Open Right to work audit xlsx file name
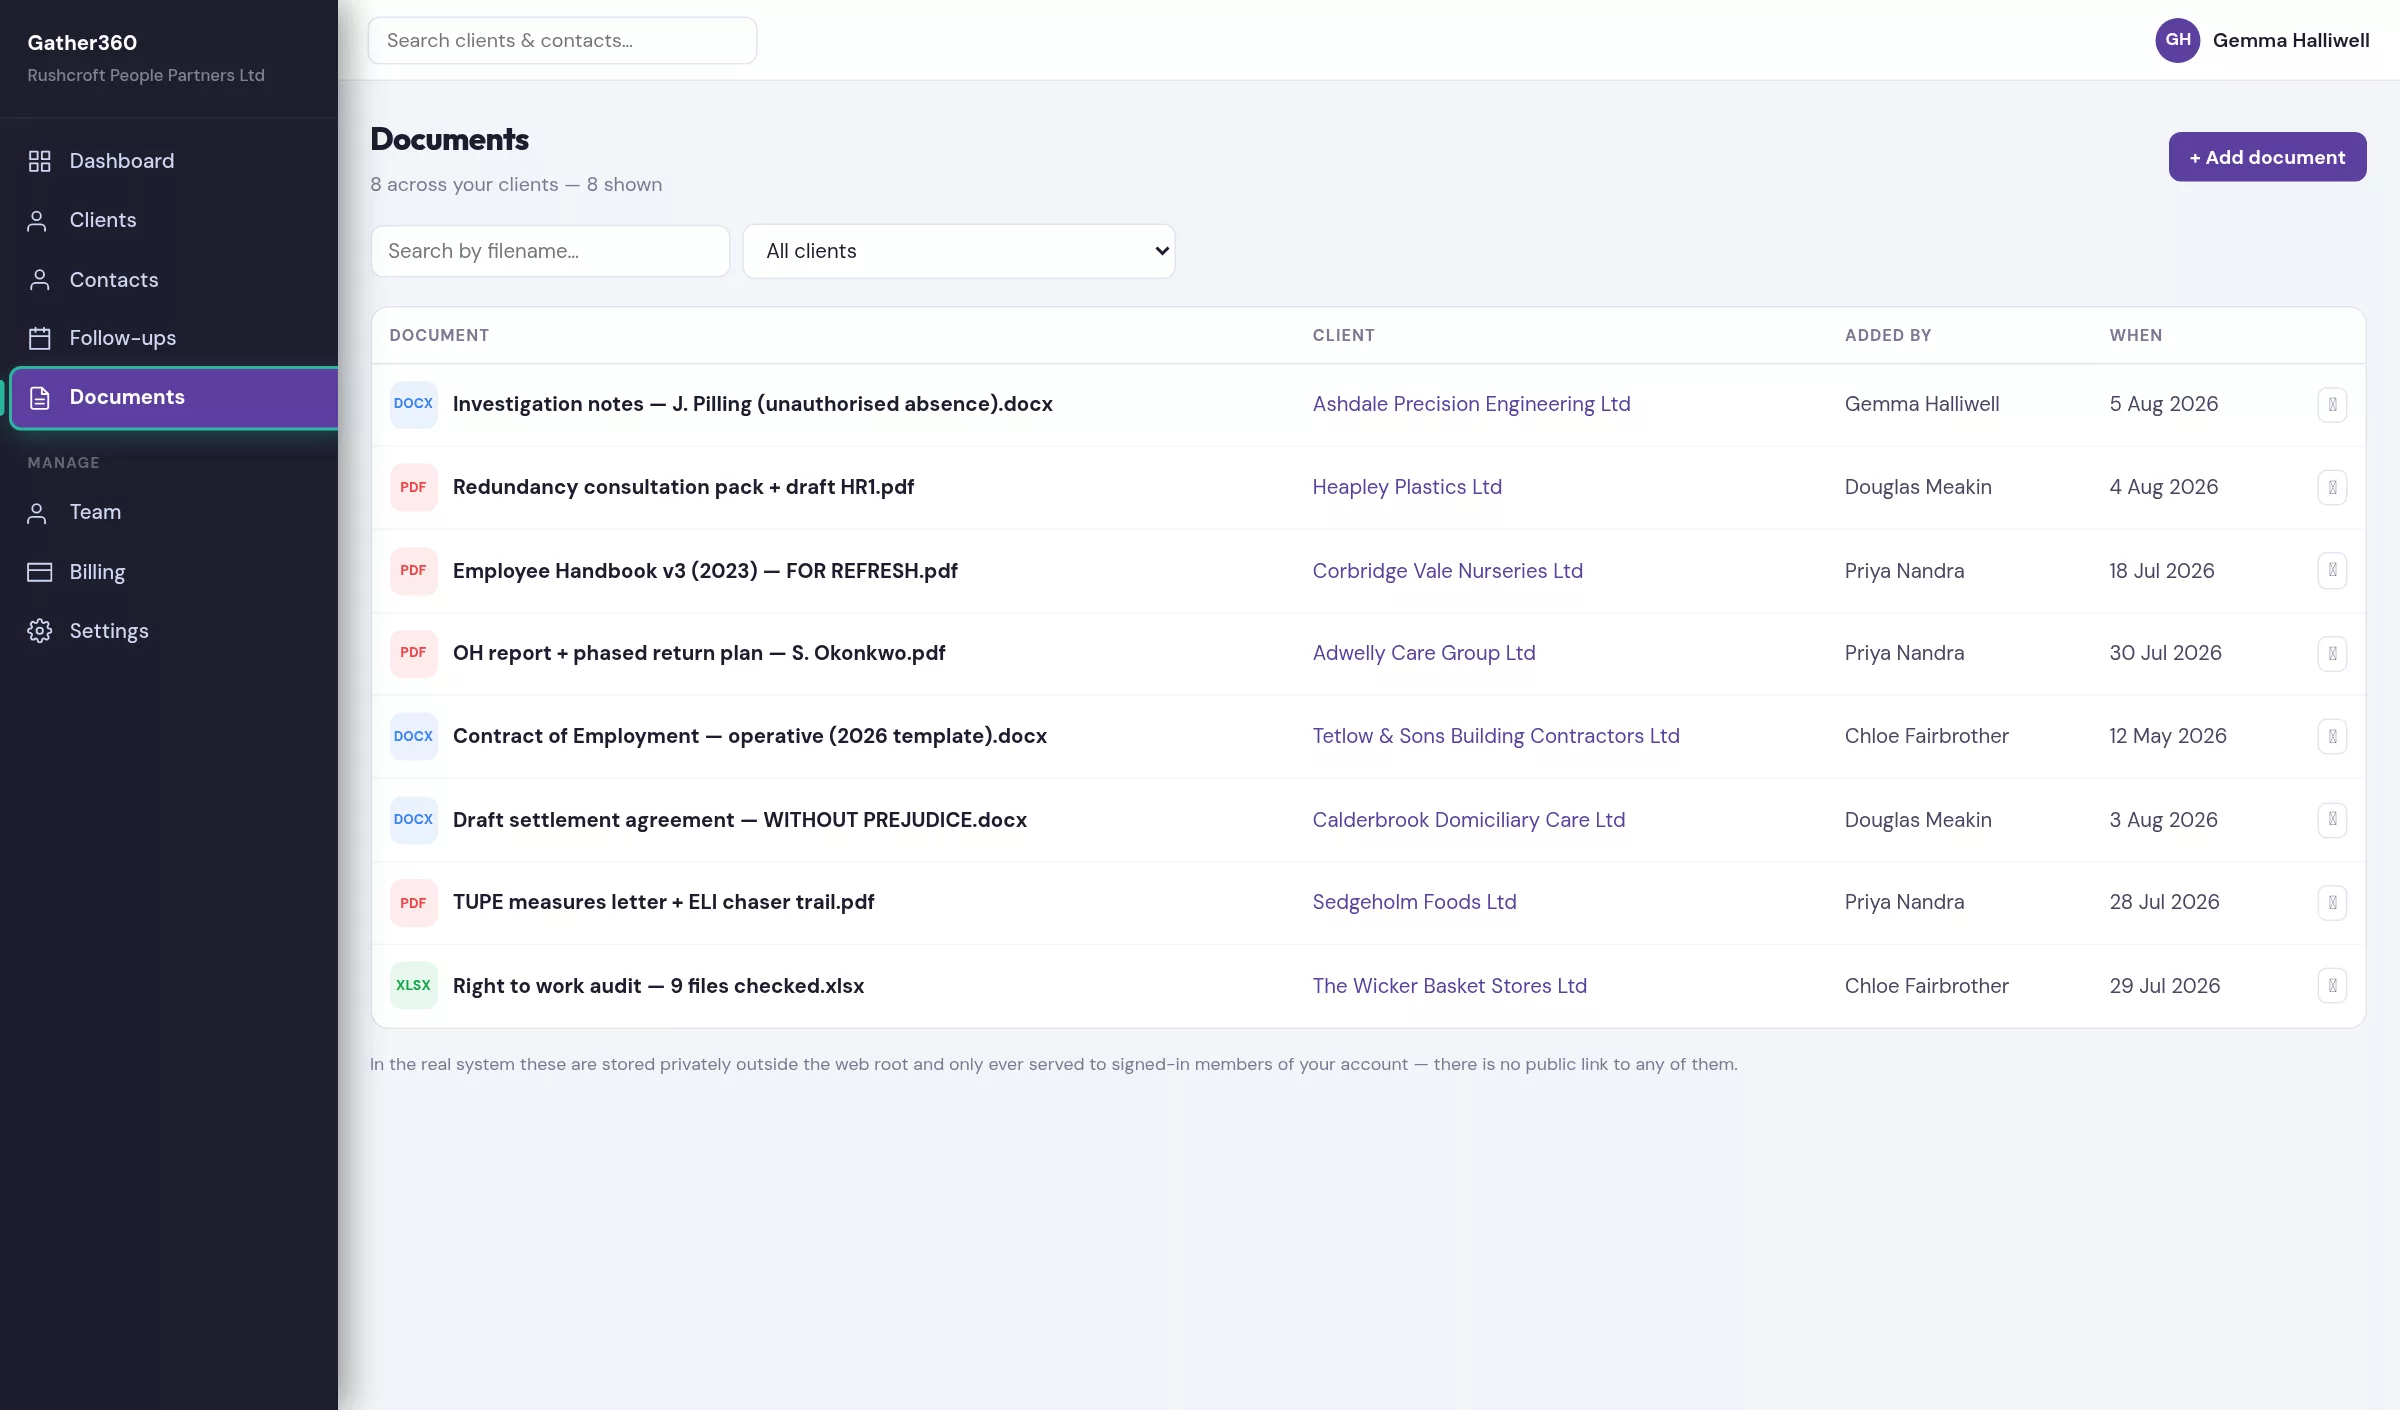The height and width of the screenshot is (1410, 2400). [658, 986]
